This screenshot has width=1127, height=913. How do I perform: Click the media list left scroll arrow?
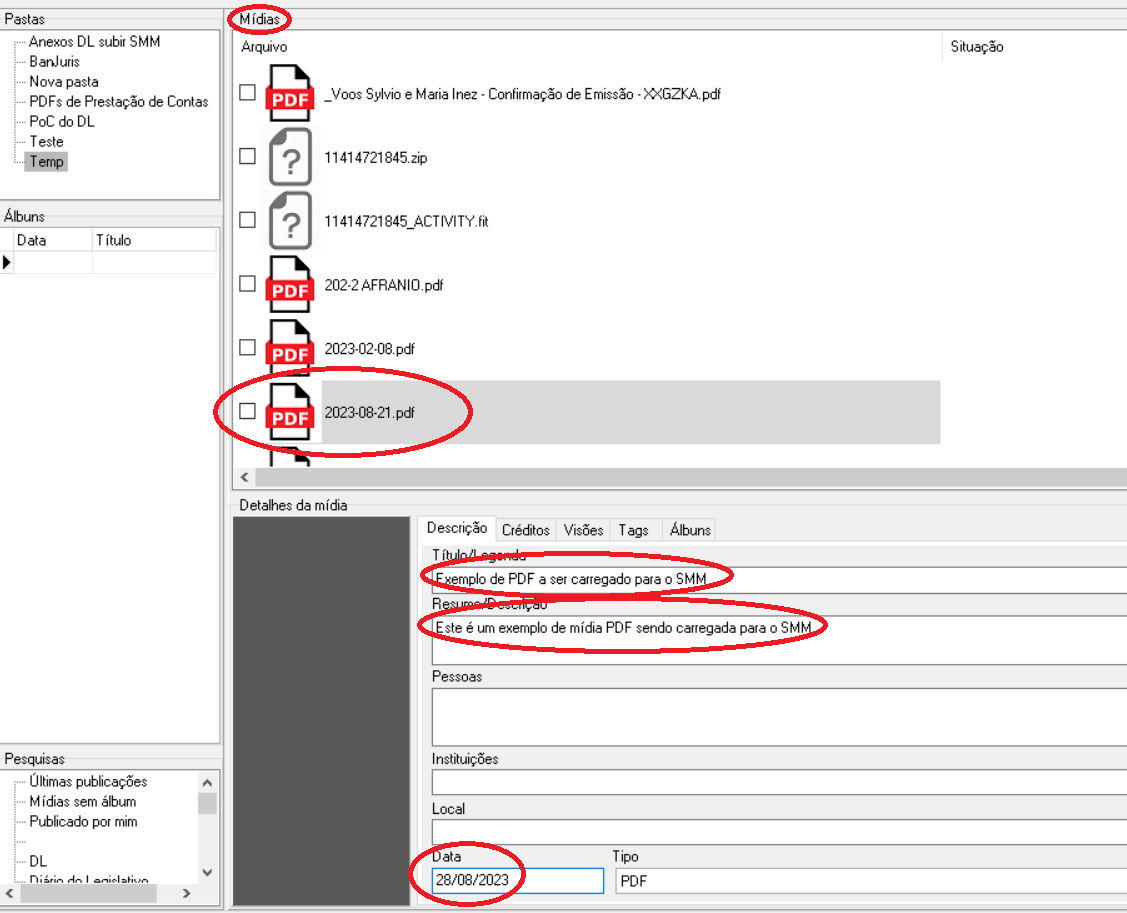click(244, 477)
